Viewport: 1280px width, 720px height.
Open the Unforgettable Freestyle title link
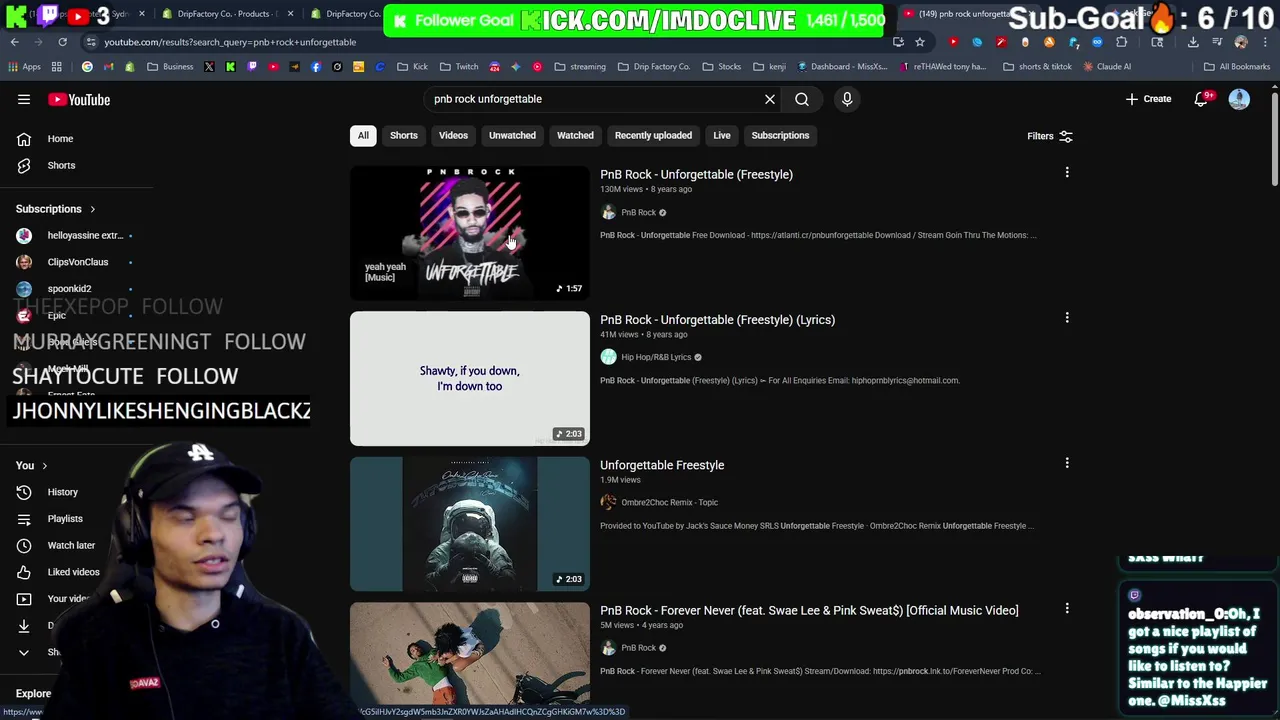coord(662,465)
